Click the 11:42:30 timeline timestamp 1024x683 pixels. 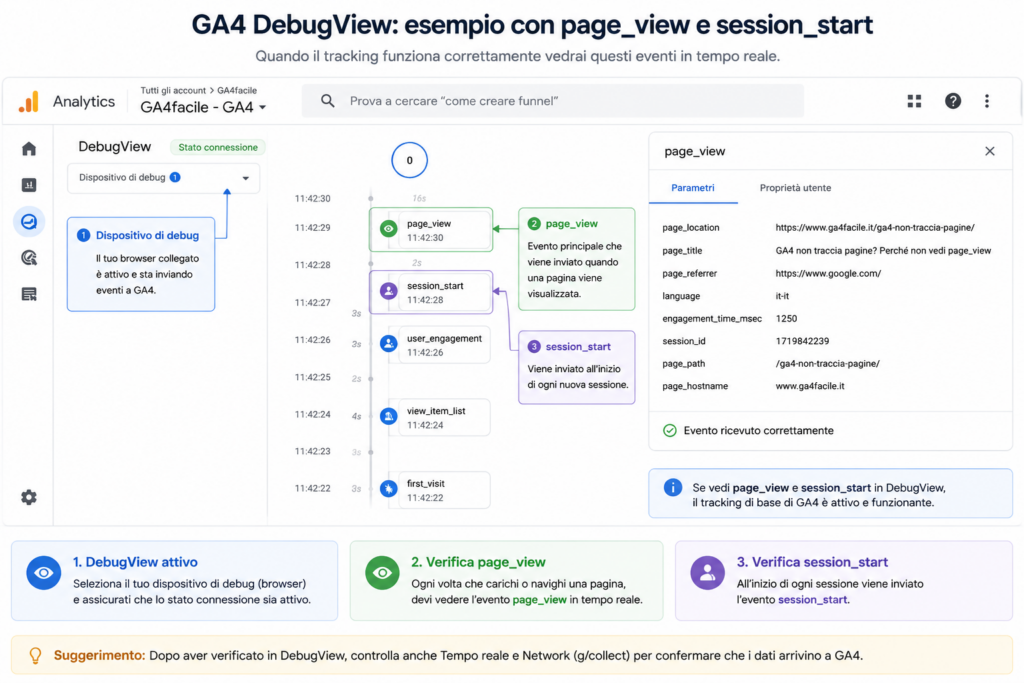[312, 199]
